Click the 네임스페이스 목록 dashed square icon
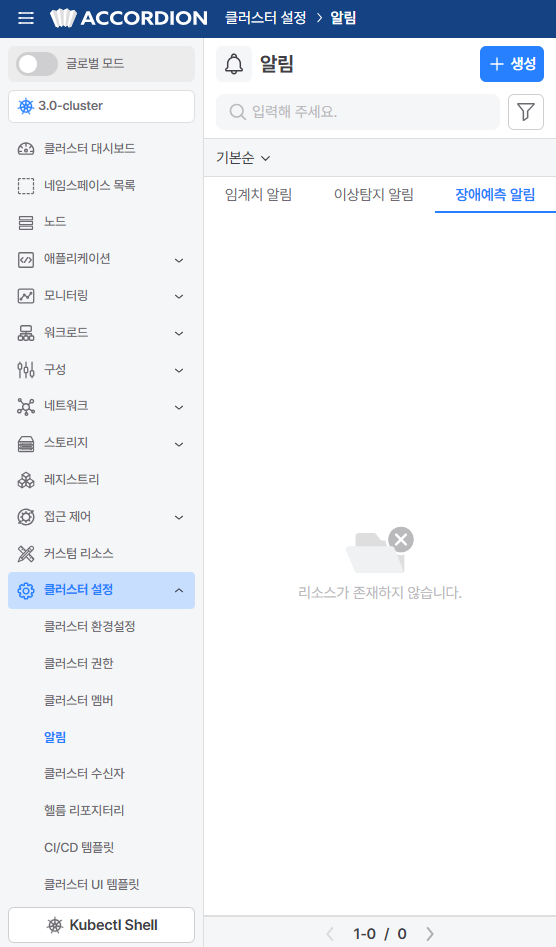556x947 pixels. coord(26,186)
